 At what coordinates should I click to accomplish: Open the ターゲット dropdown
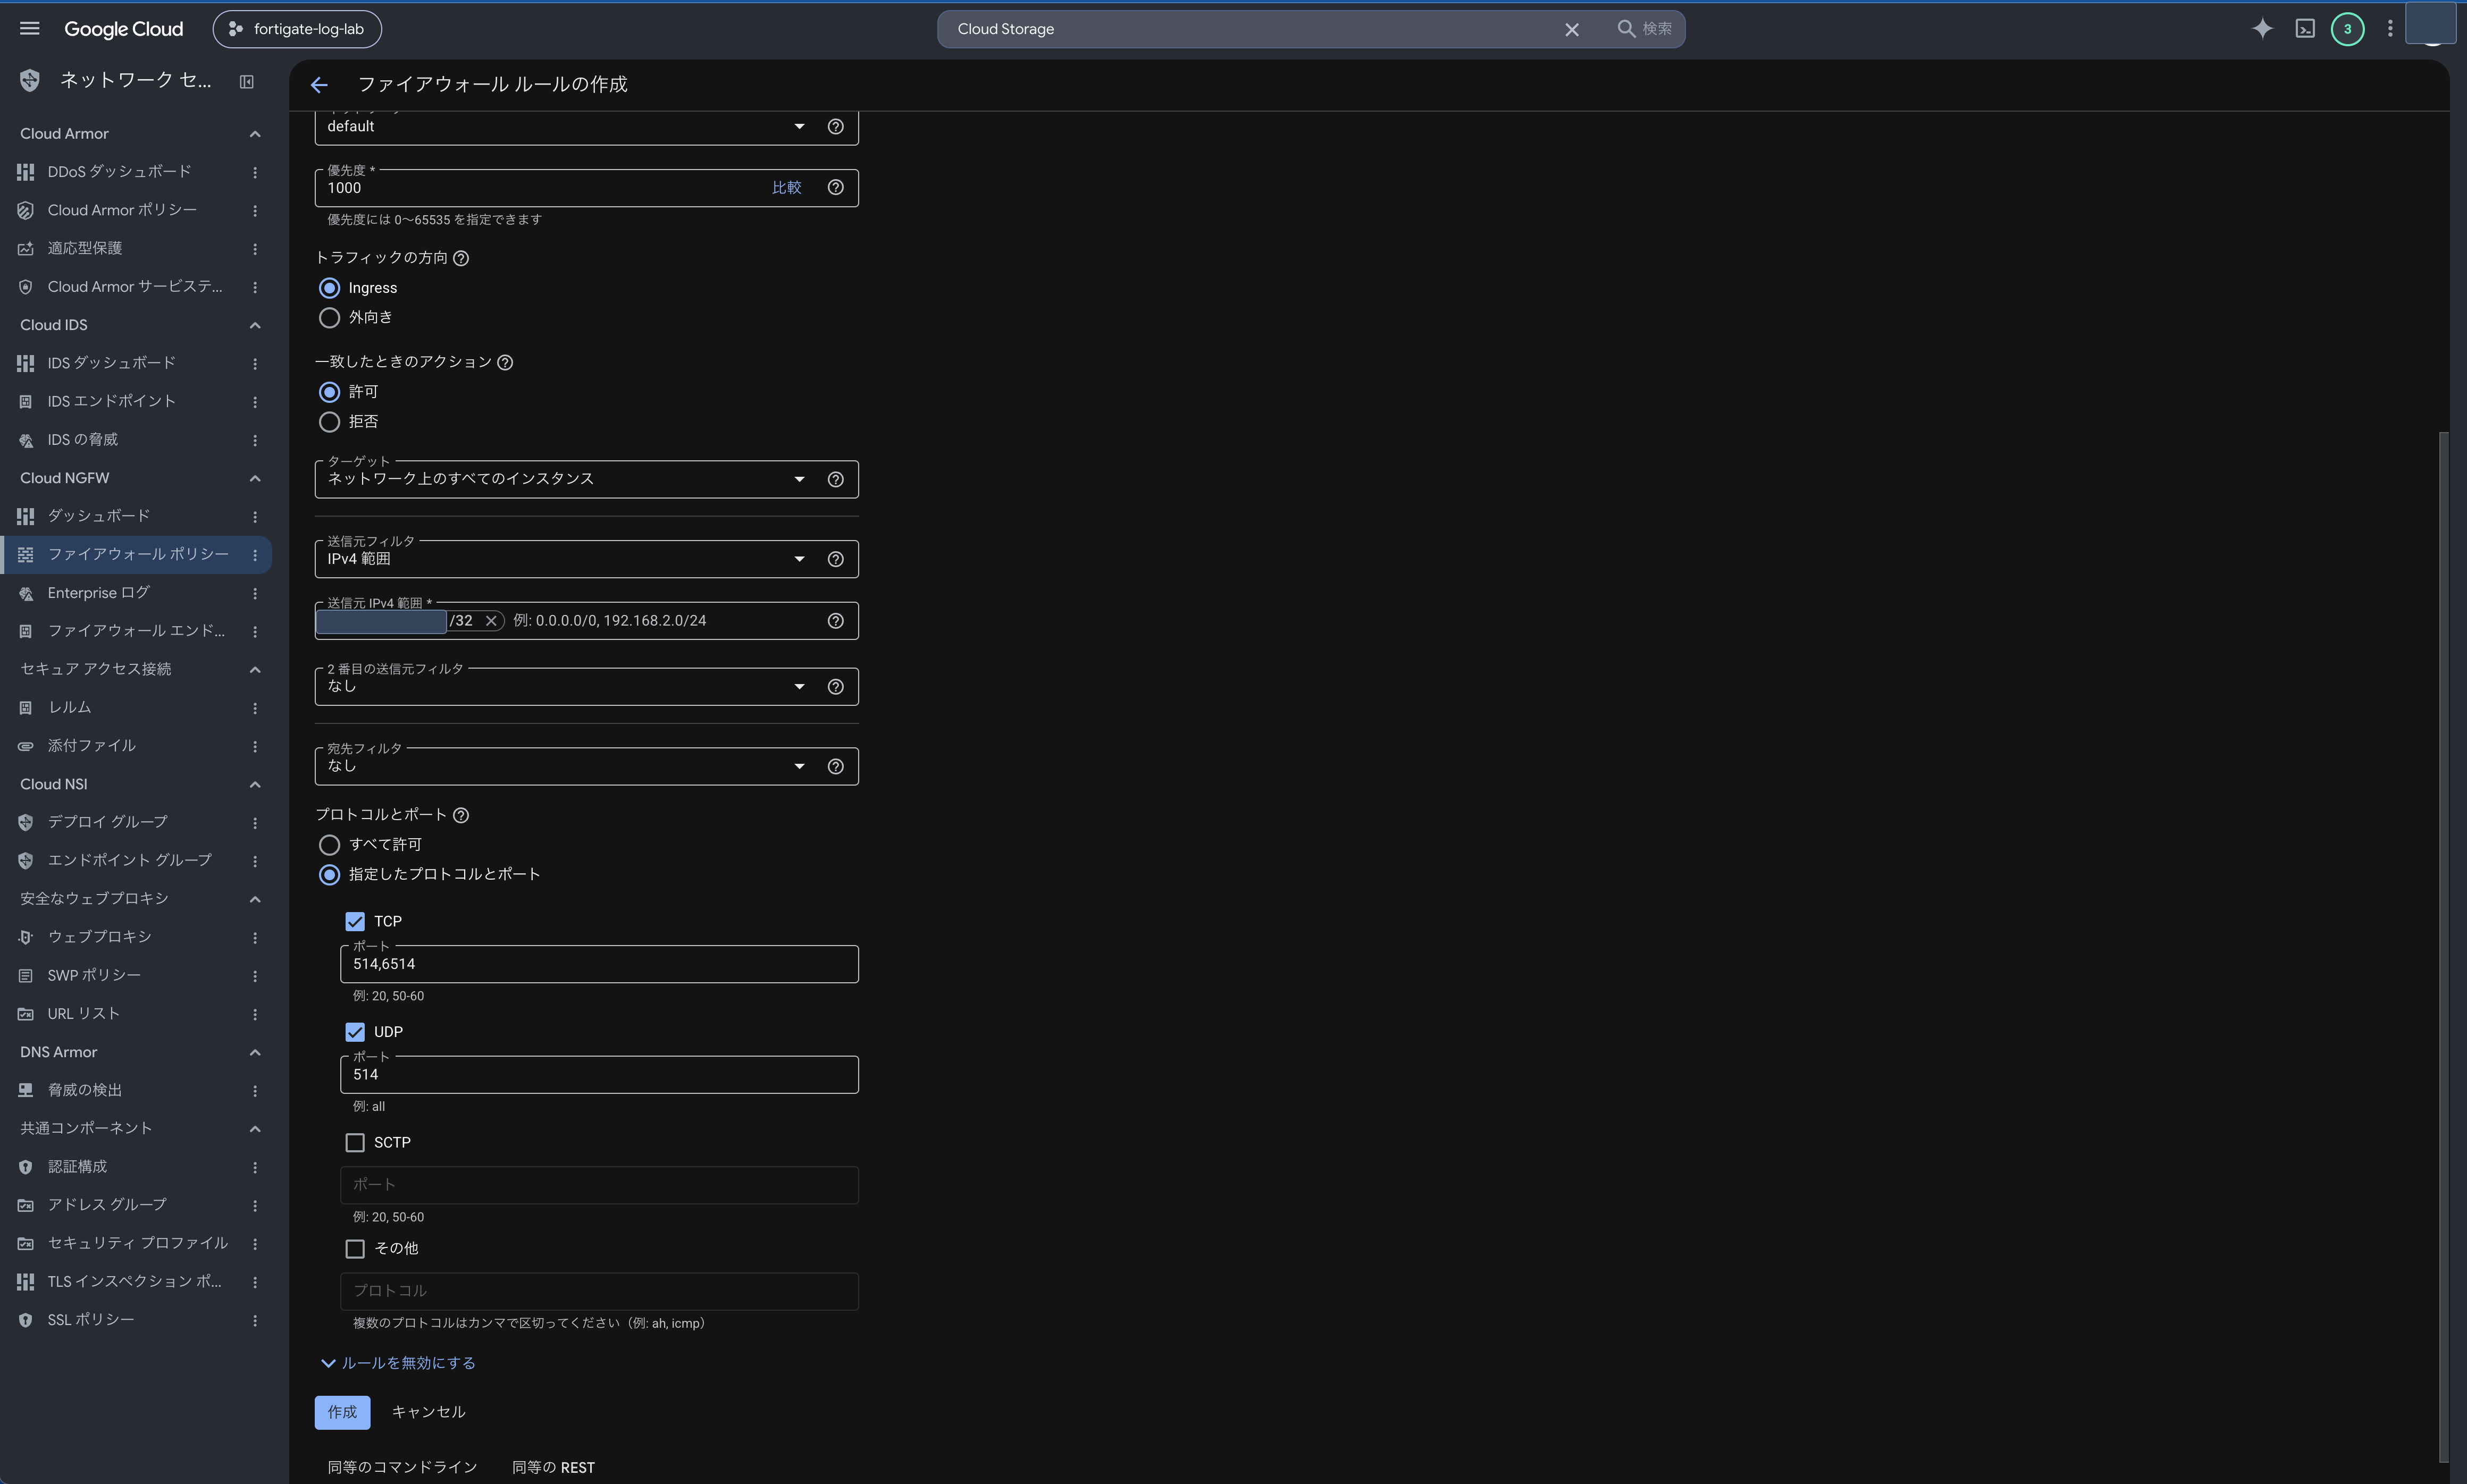586,479
